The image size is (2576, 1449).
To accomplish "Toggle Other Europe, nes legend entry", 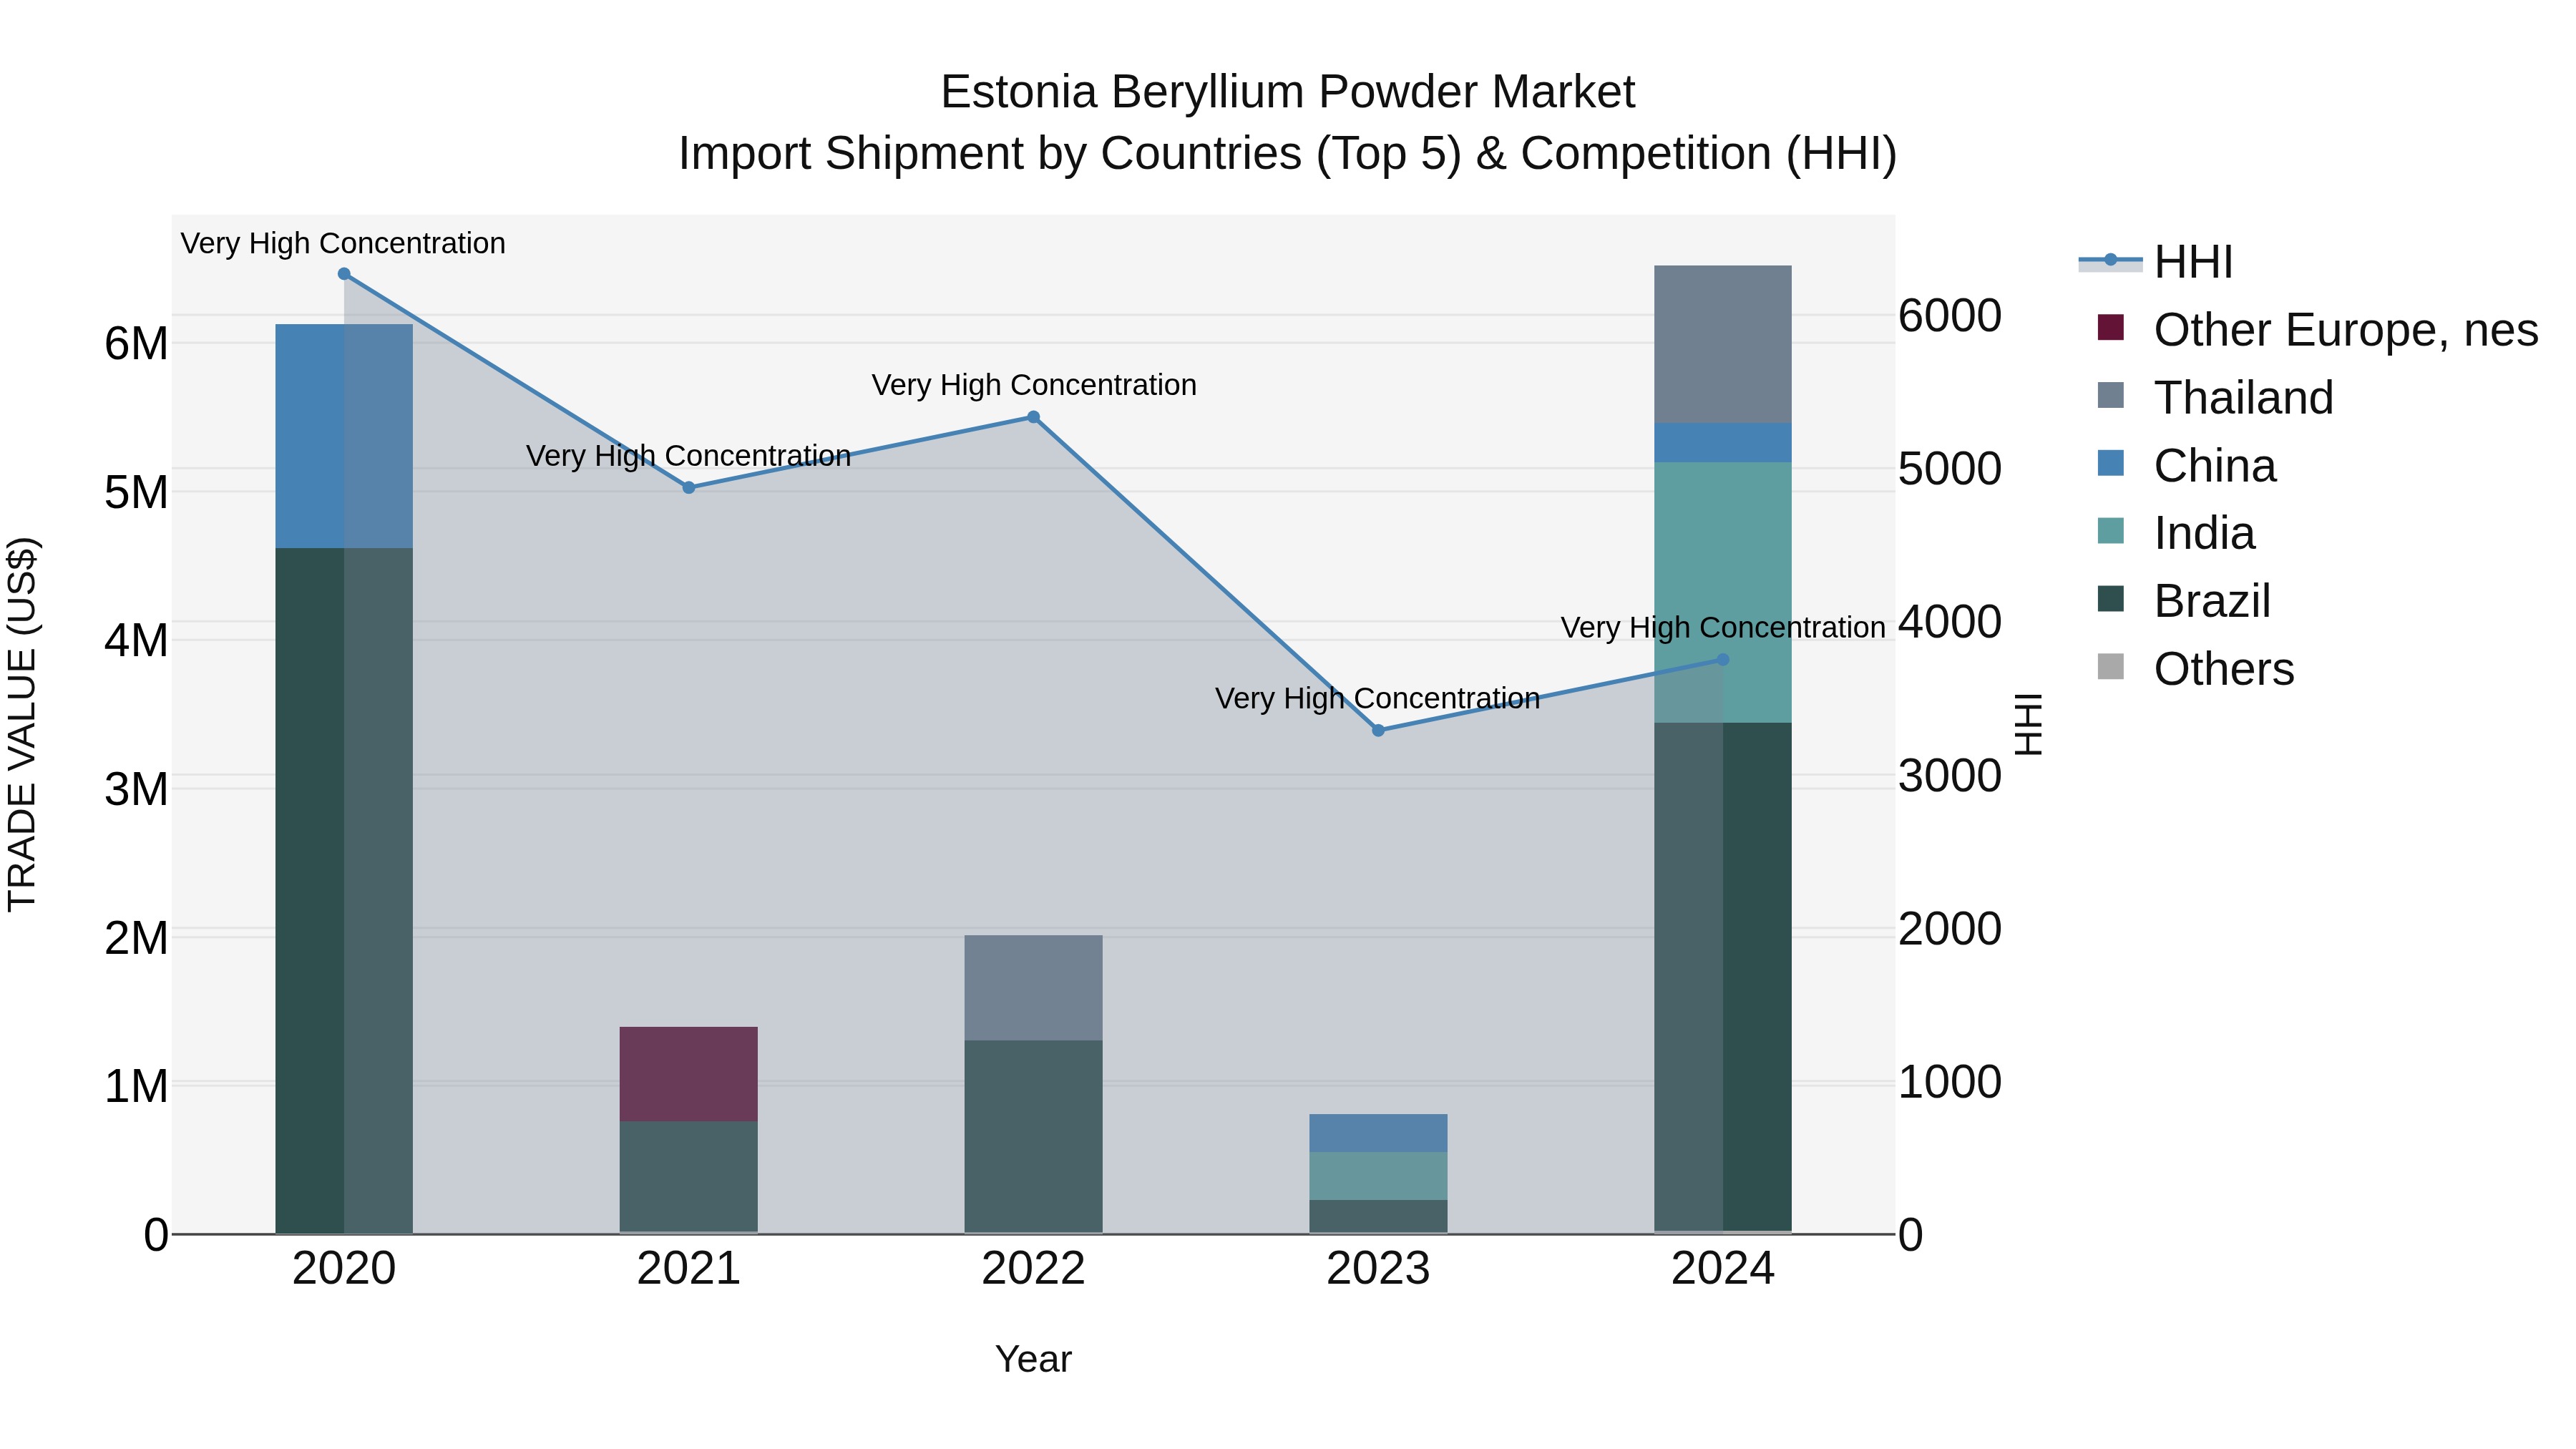I will coord(2318,329).
